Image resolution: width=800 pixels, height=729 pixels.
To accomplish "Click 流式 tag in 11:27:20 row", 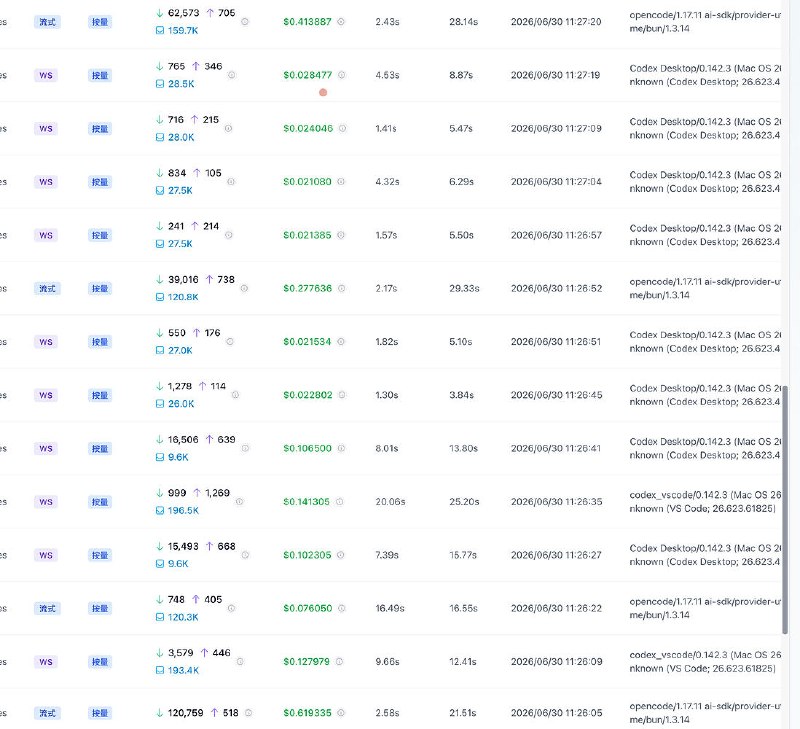I will click(47, 22).
